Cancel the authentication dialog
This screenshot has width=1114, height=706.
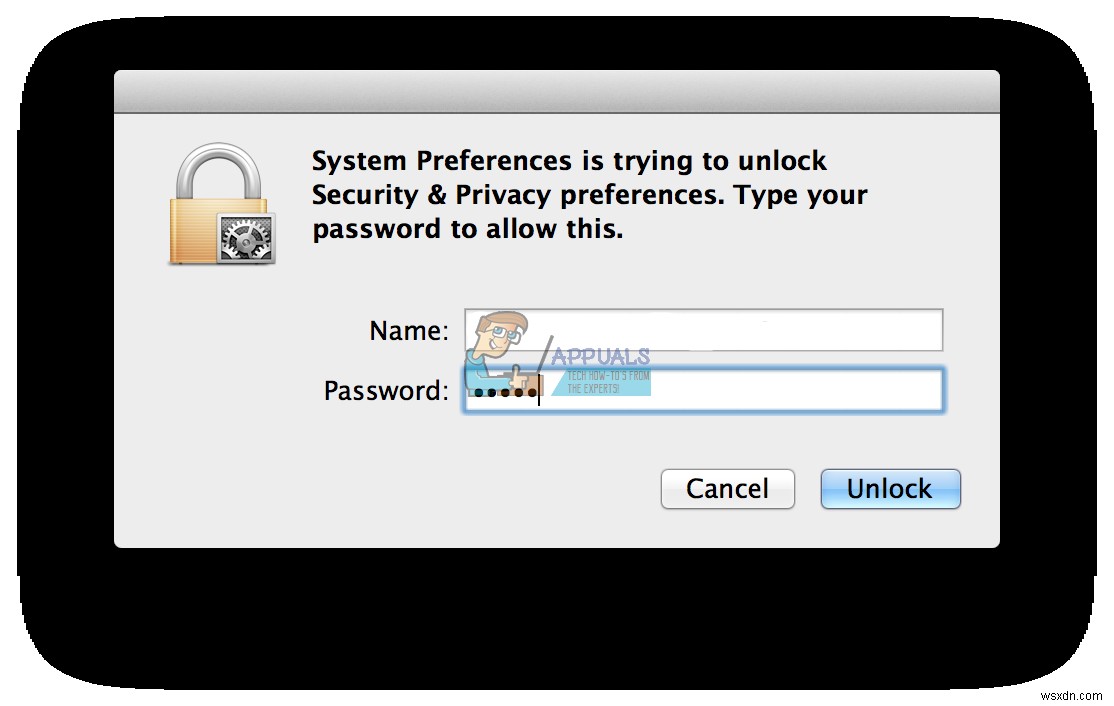(727, 489)
